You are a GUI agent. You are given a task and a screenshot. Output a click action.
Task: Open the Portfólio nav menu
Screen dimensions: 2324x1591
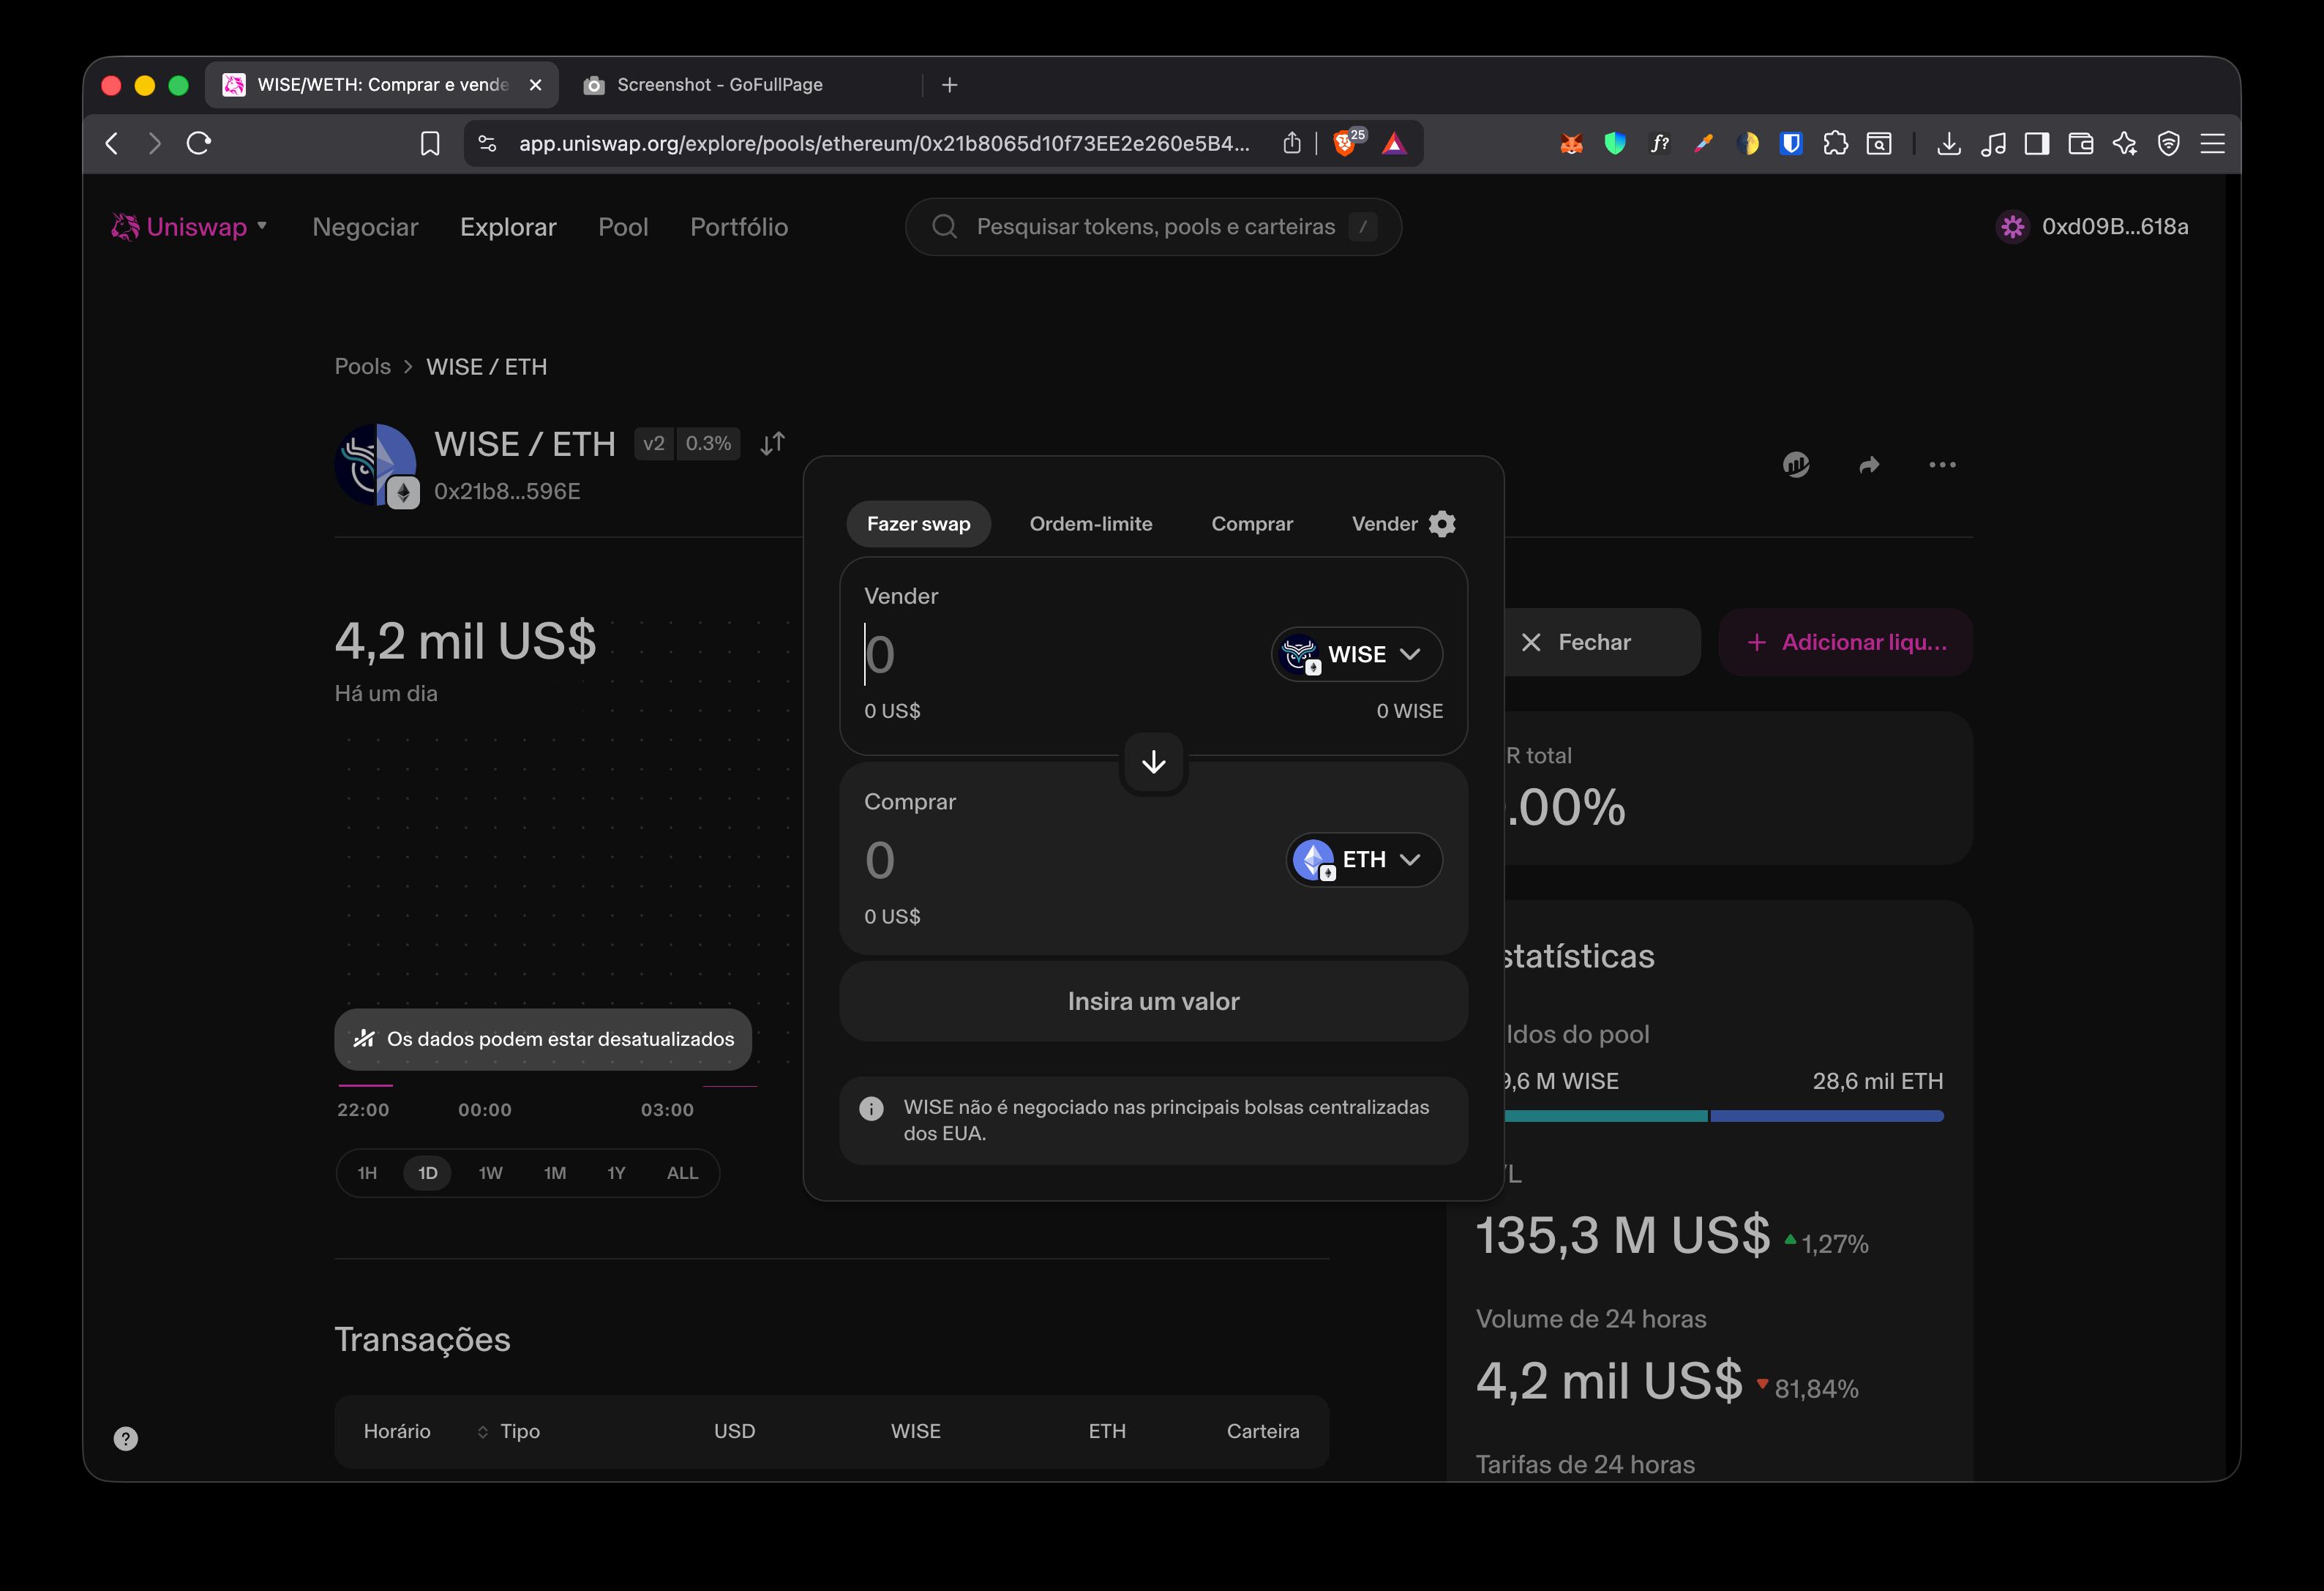click(739, 227)
